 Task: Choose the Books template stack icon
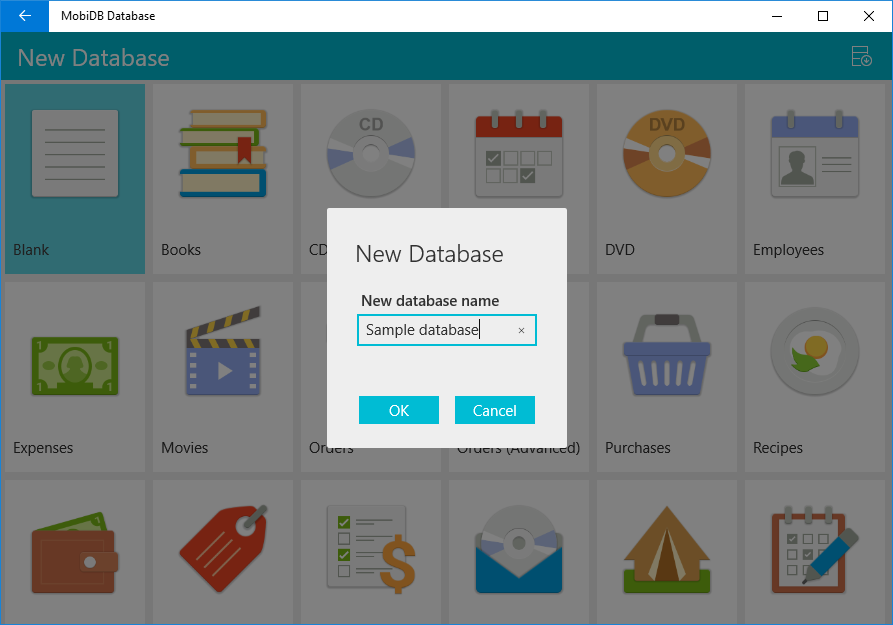click(223, 153)
